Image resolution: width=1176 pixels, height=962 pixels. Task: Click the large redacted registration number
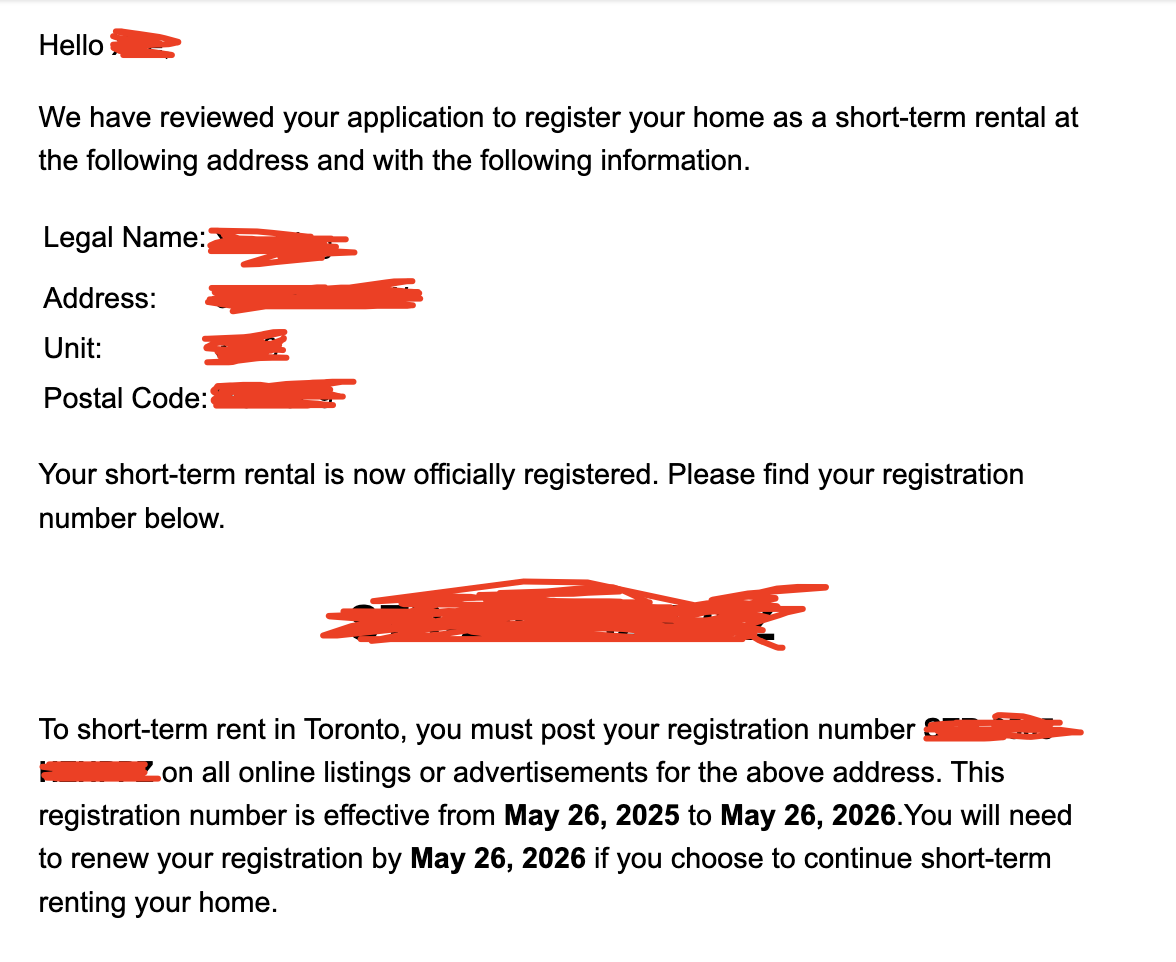(x=574, y=613)
